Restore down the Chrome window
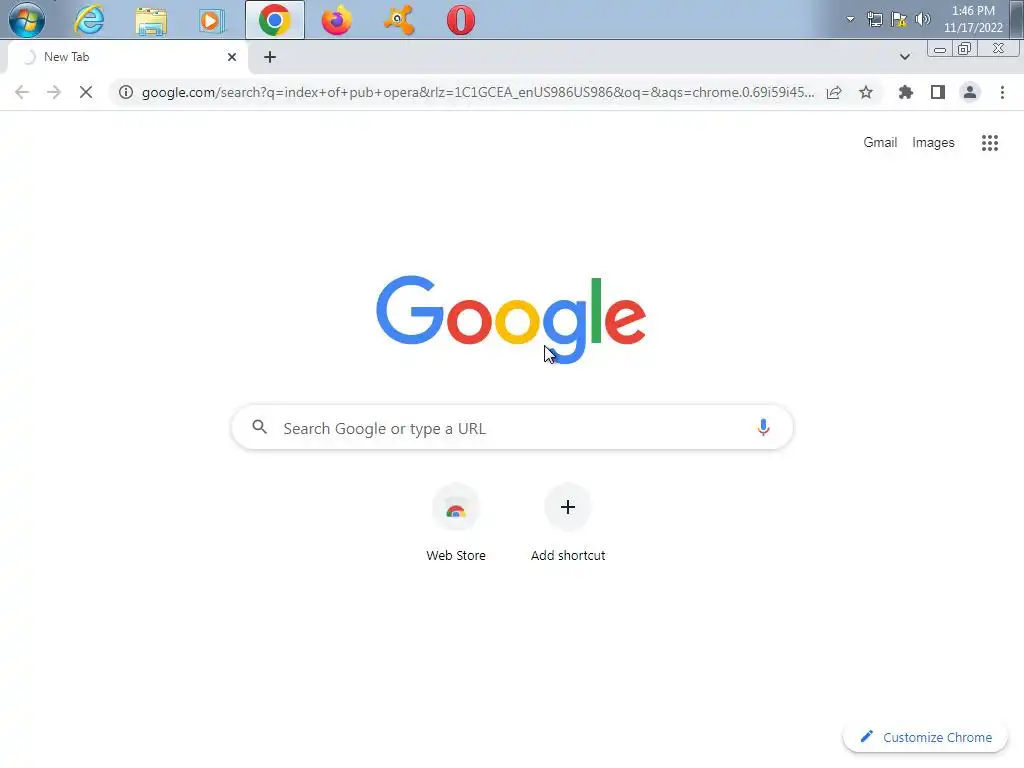The height and width of the screenshot is (768, 1024). coord(965,49)
